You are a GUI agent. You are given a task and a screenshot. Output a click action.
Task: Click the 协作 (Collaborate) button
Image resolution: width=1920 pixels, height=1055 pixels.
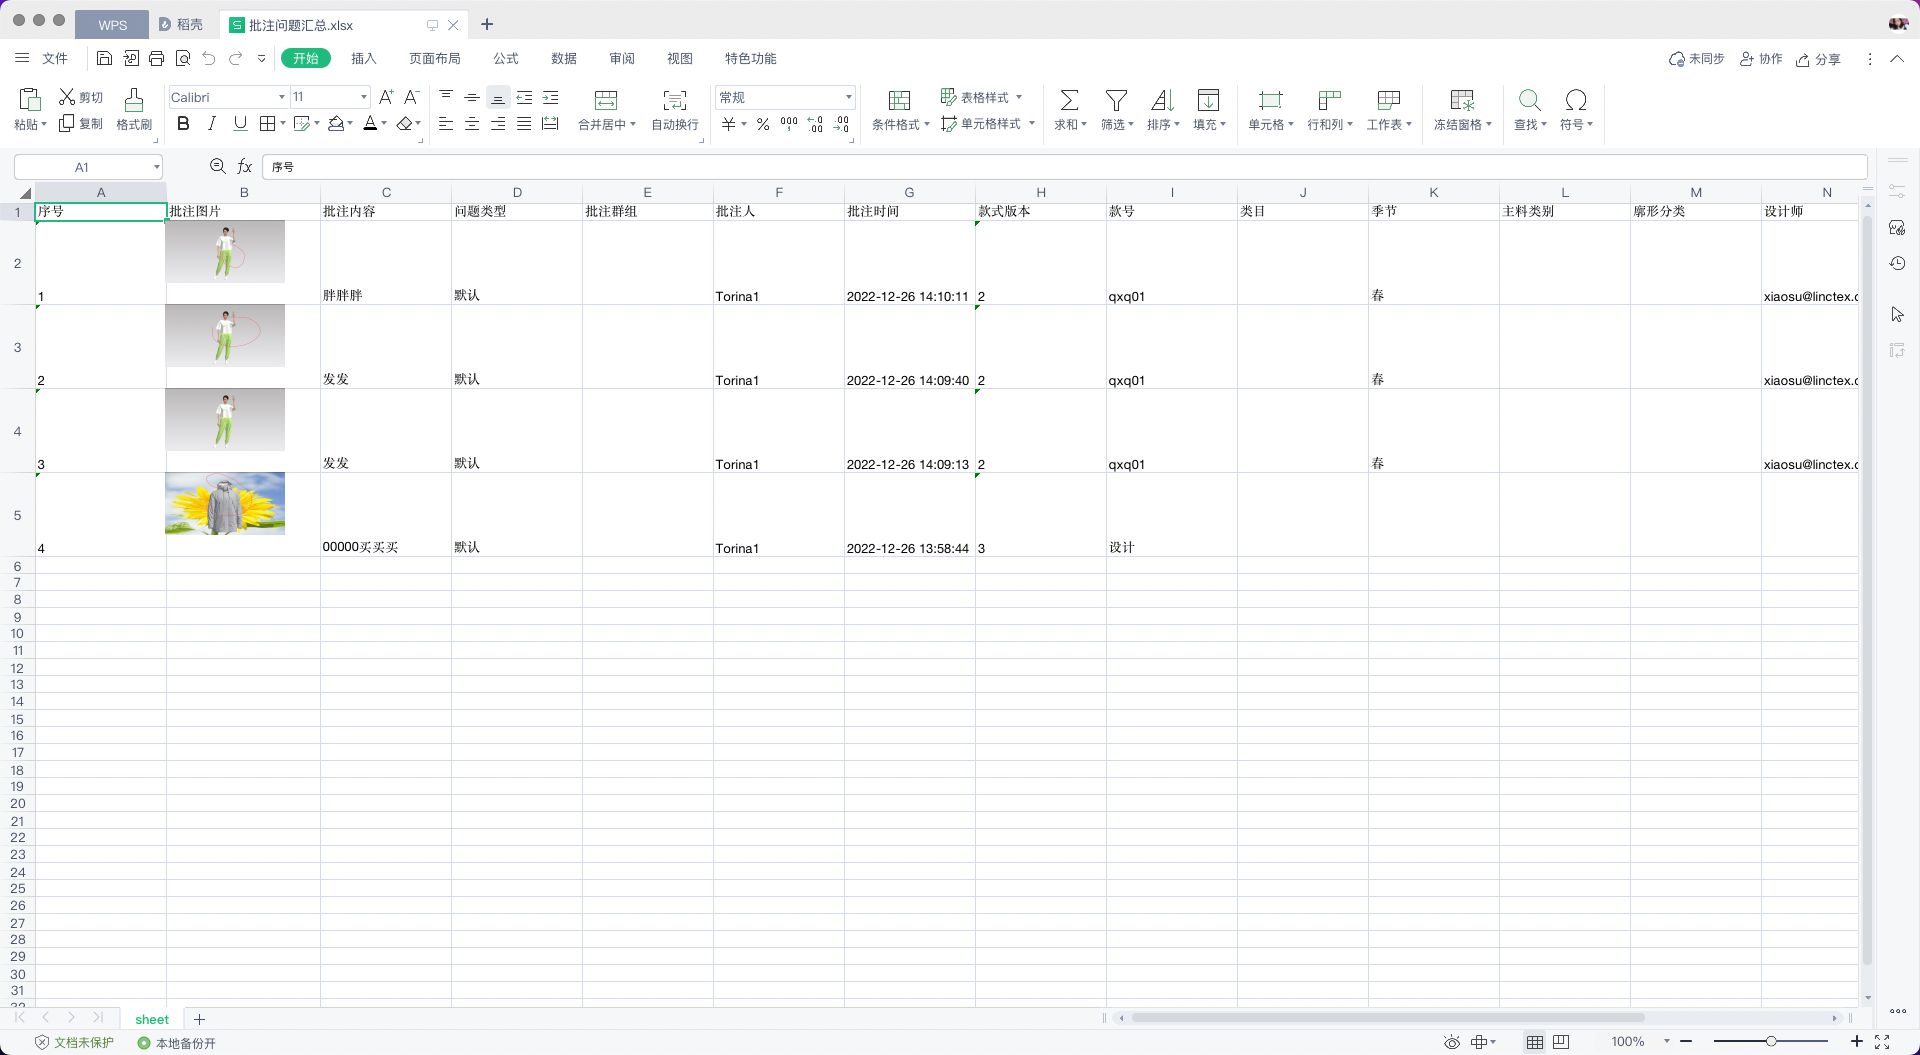(1761, 60)
